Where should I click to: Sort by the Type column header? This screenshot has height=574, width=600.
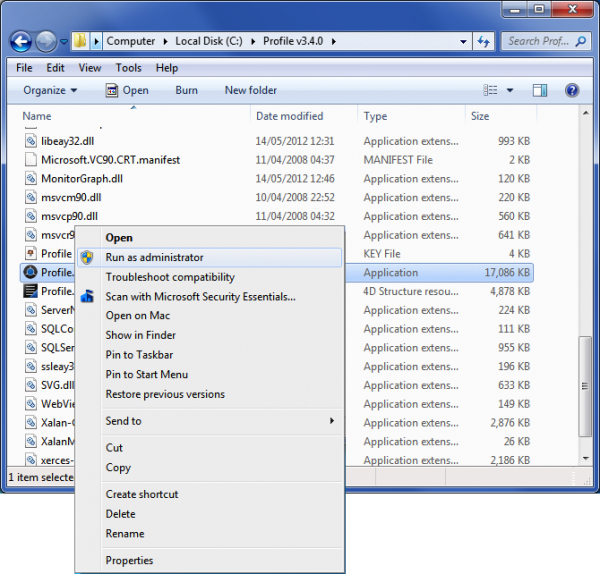(x=375, y=116)
